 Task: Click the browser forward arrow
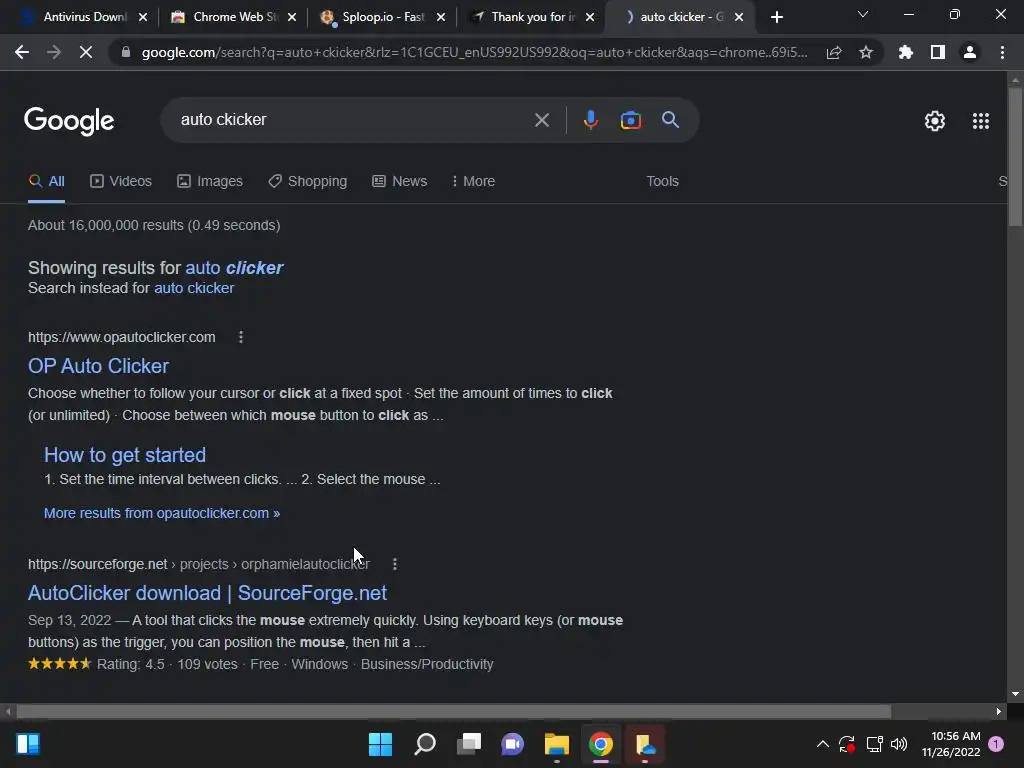(x=54, y=52)
